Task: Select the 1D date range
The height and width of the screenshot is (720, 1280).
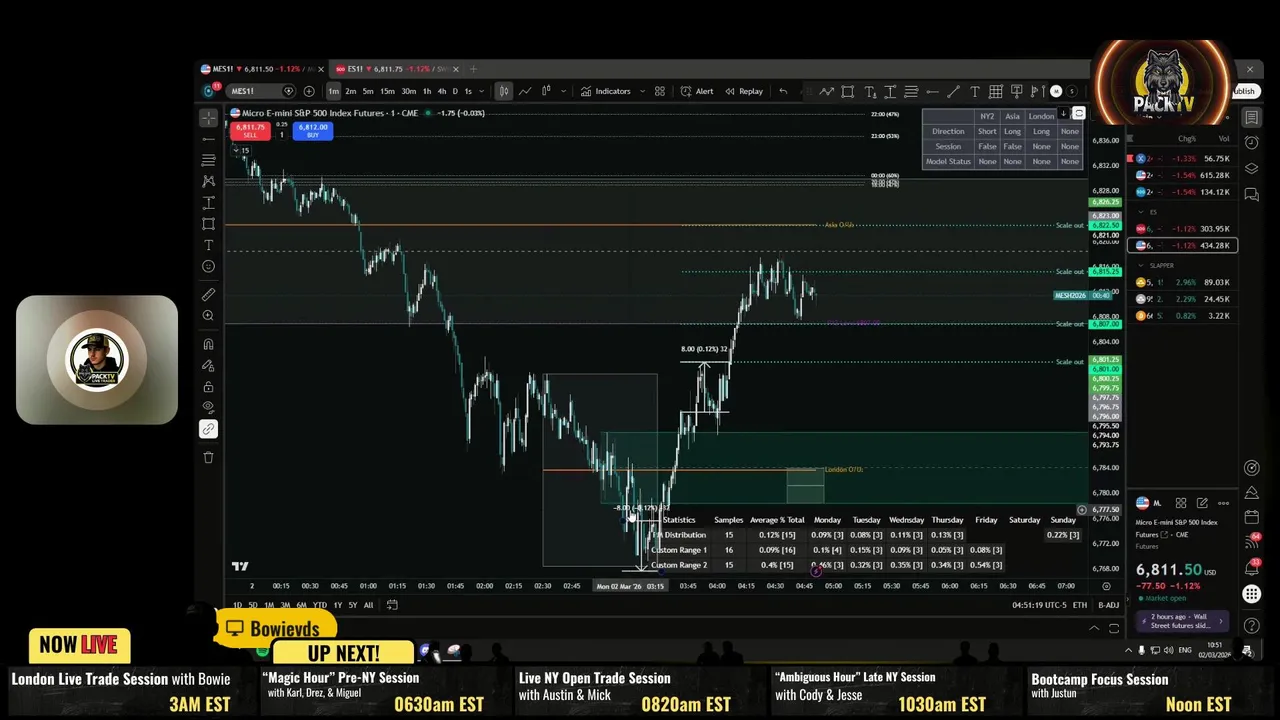Action: (237, 605)
